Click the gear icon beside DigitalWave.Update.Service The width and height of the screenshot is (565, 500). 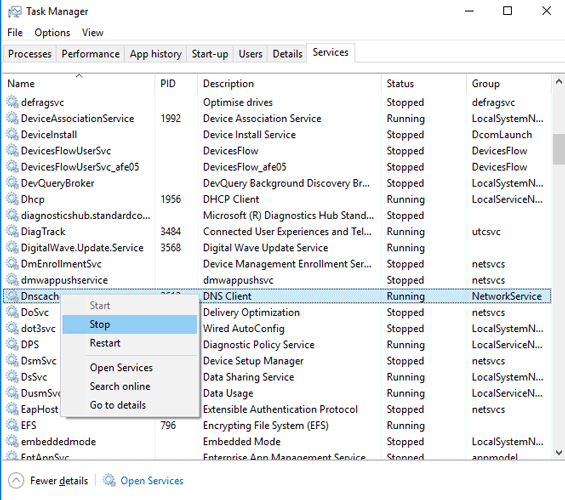12,247
